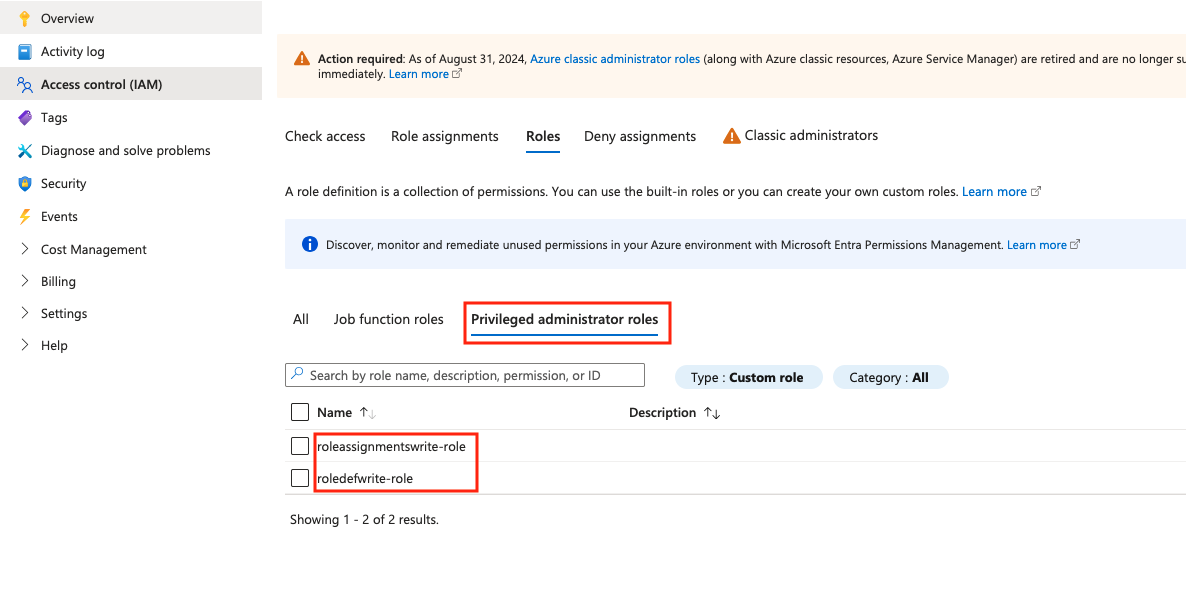Open the Azure classic administrator roles link
This screenshot has width=1186, height=602.
(x=615, y=58)
